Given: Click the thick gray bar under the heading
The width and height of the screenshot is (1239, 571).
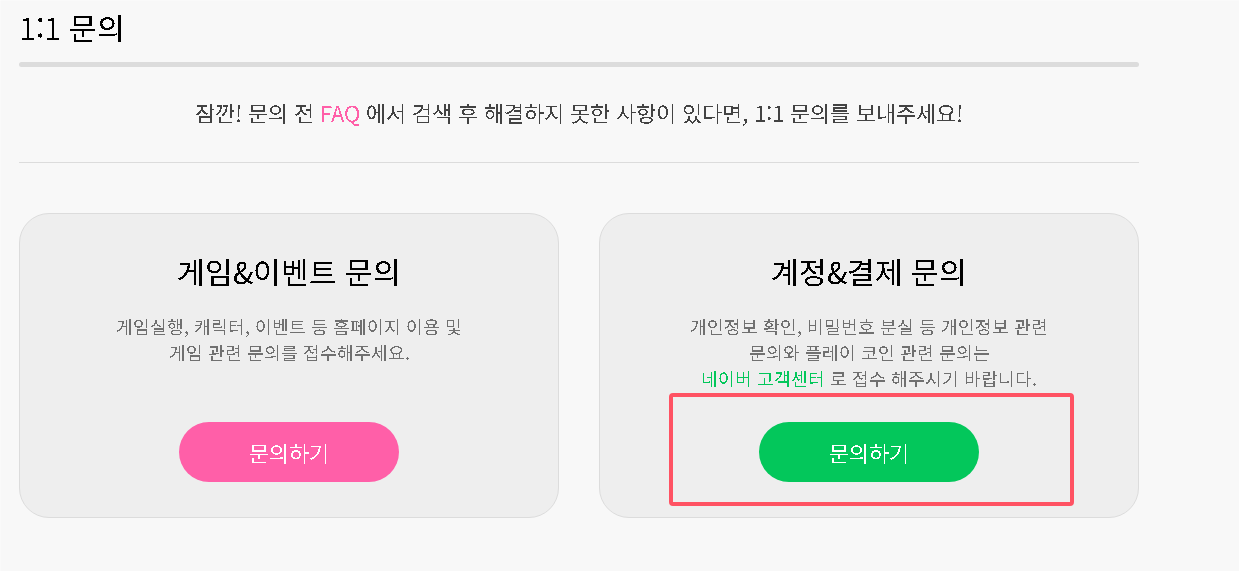Looking at the screenshot, I should point(578,64).
